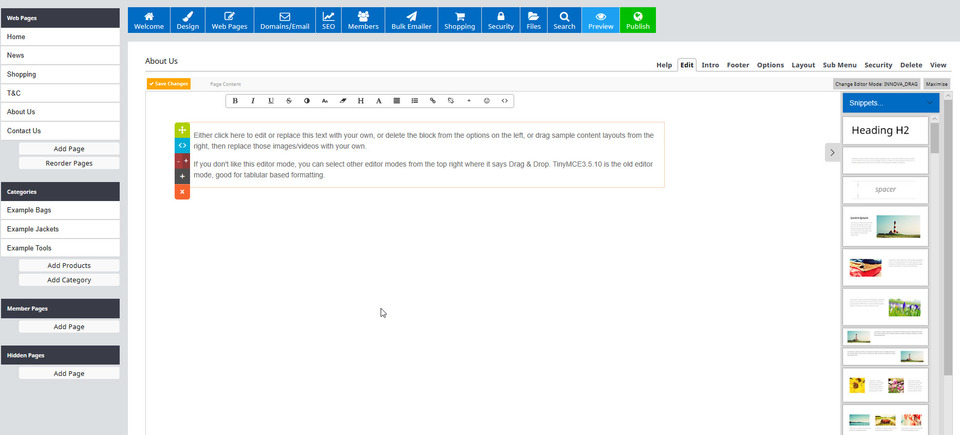Screen dimensions: 960x435
Task: Click Add Products in Categories
Action: click(69, 265)
